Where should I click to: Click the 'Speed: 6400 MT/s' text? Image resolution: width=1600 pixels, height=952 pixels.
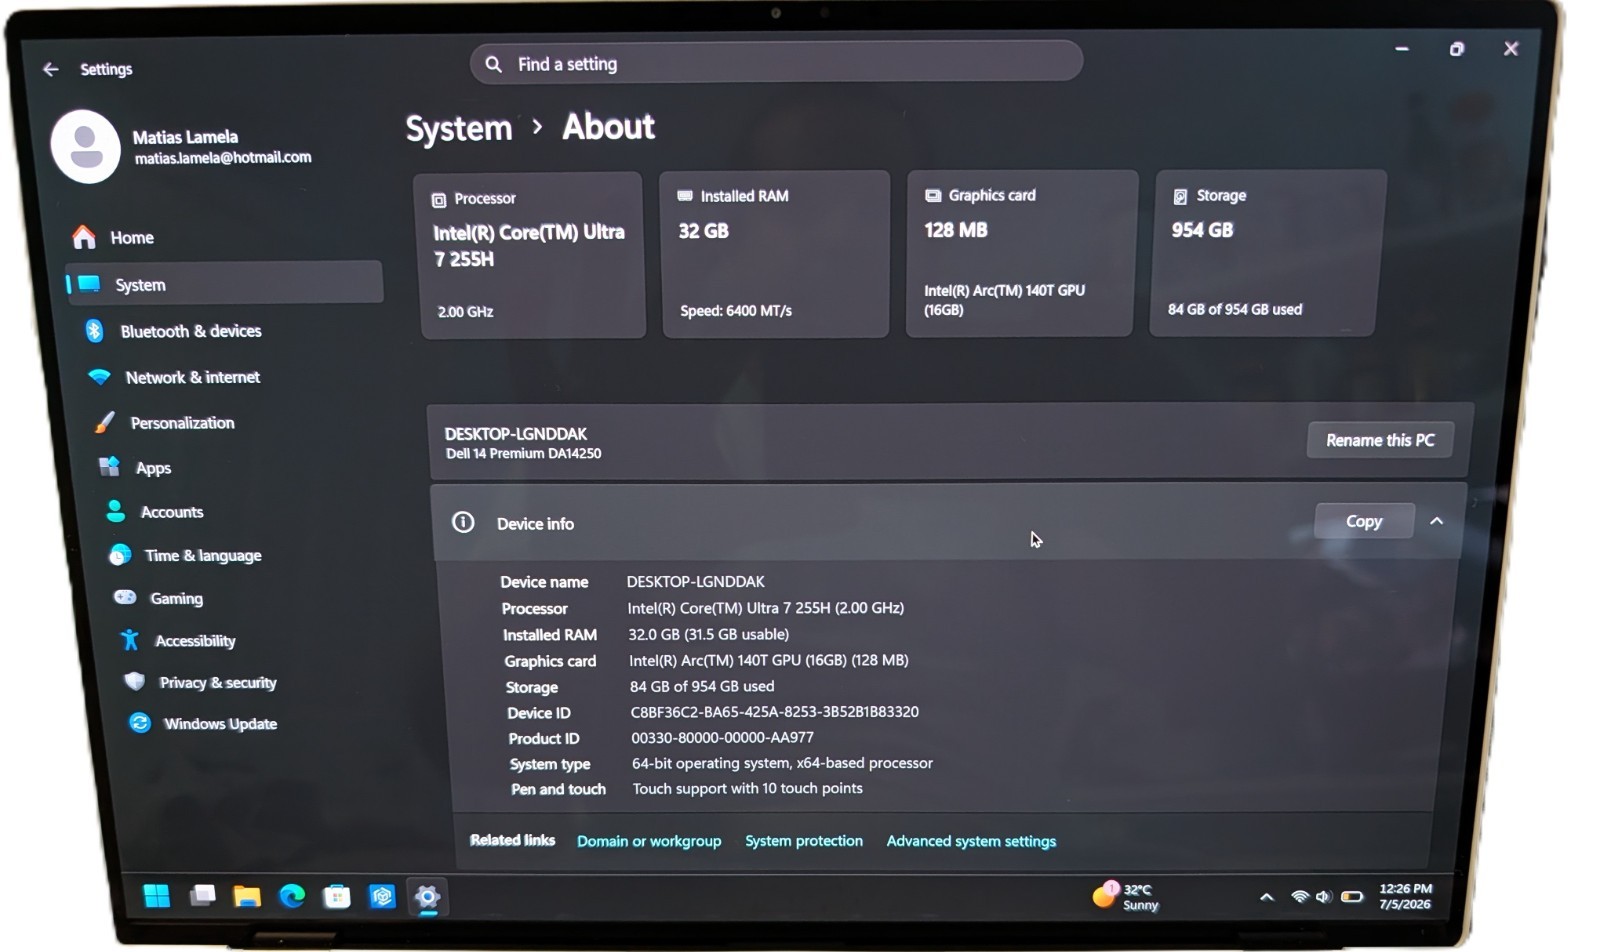click(x=736, y=311)
